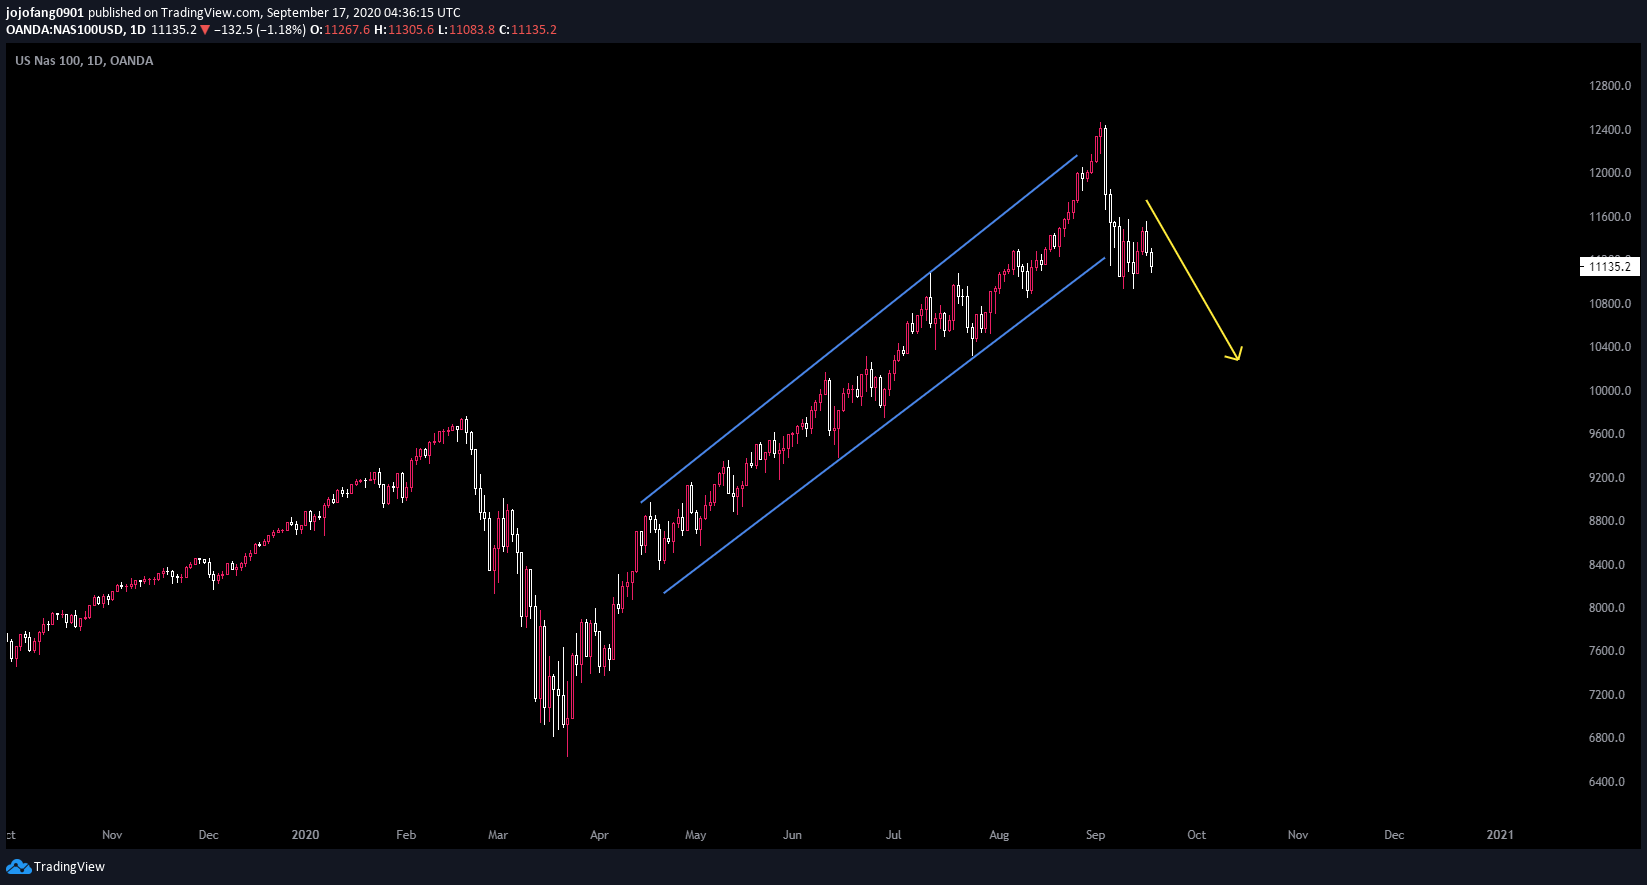The height and width of the screenshot is (885, 1647).
Task: Click the 12400.0 price axis label
Action: (x=1610, y=130)
